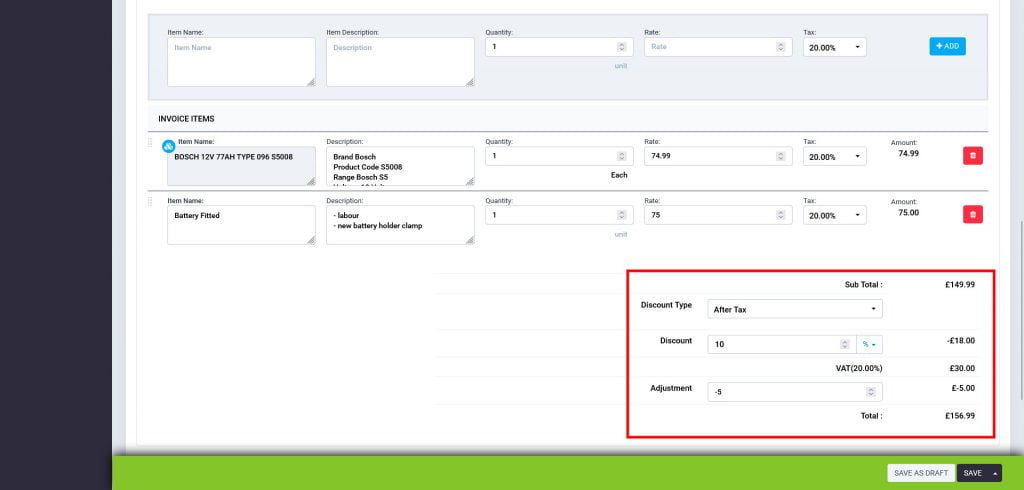Screen dimensions: 1024x490
Task: Click the Discount value spinner
Action: (844, 344)
